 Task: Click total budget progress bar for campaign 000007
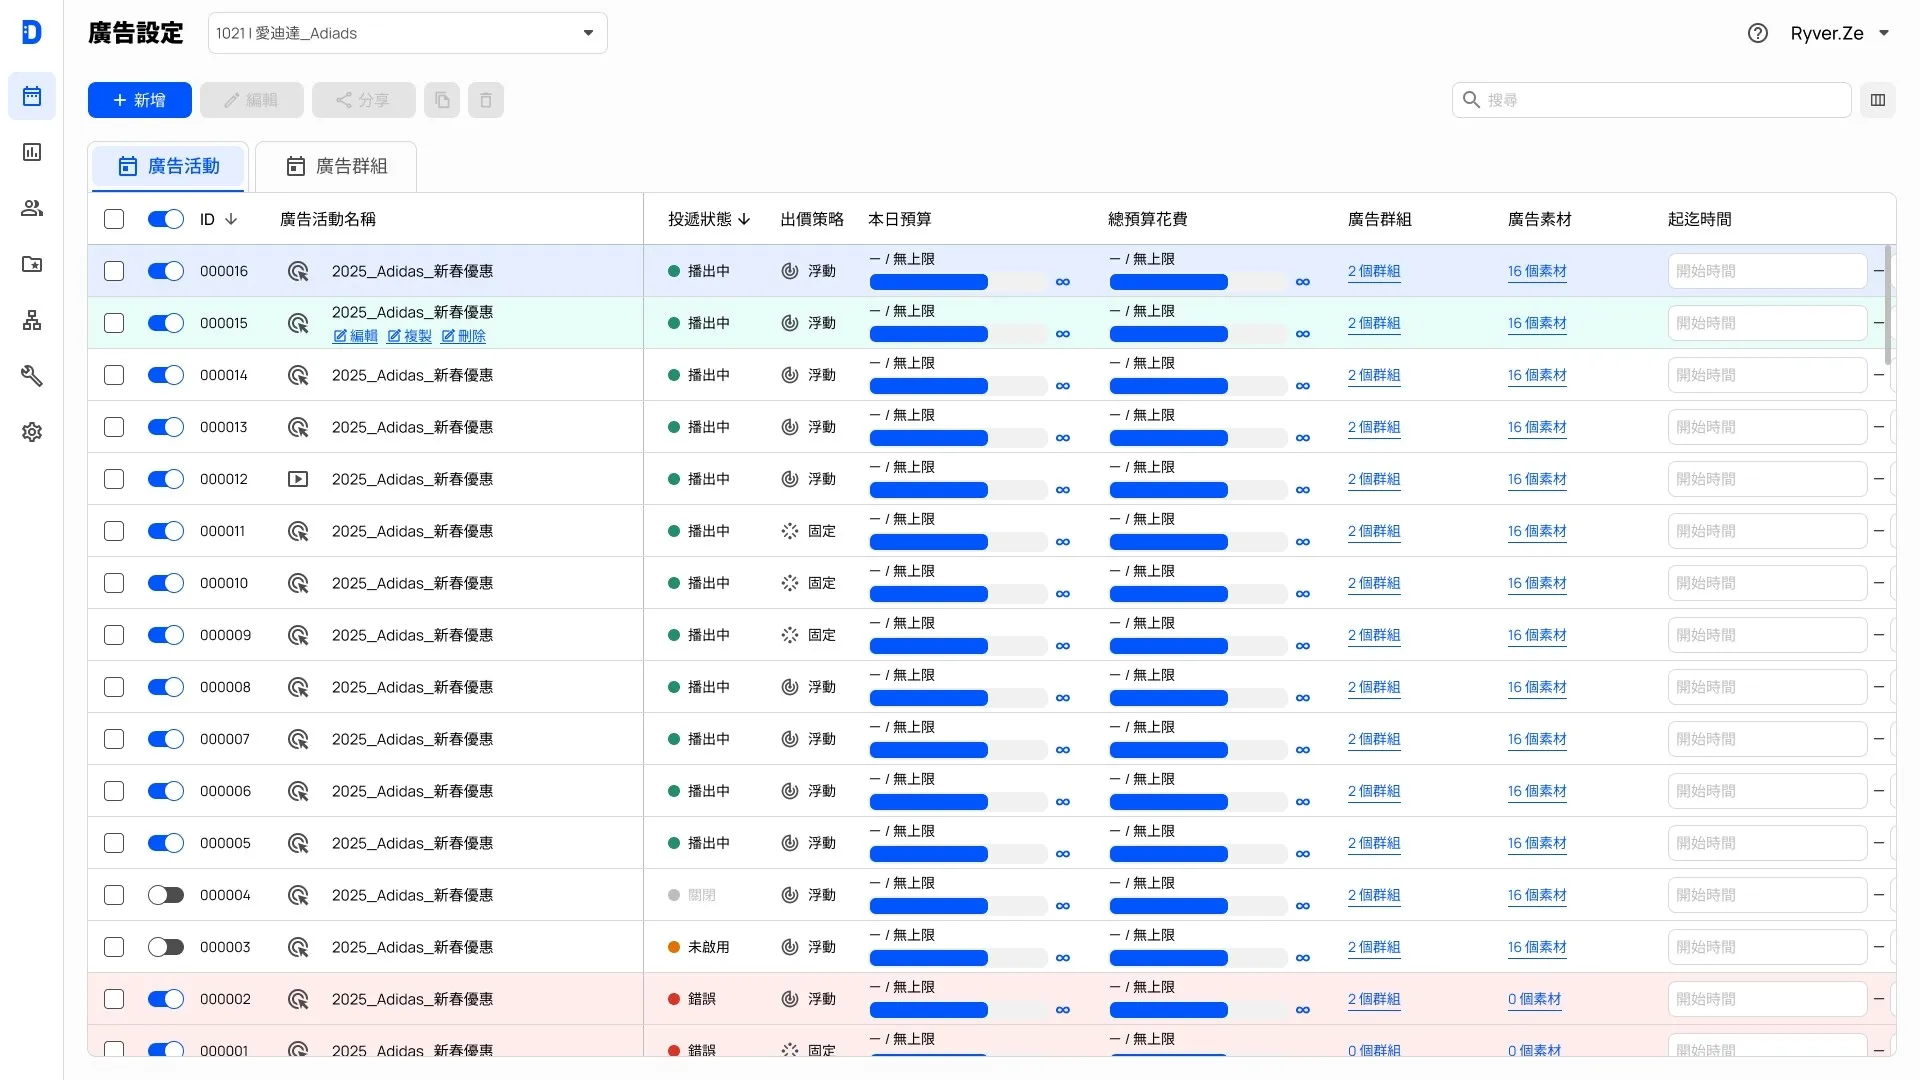(1198, 750)
